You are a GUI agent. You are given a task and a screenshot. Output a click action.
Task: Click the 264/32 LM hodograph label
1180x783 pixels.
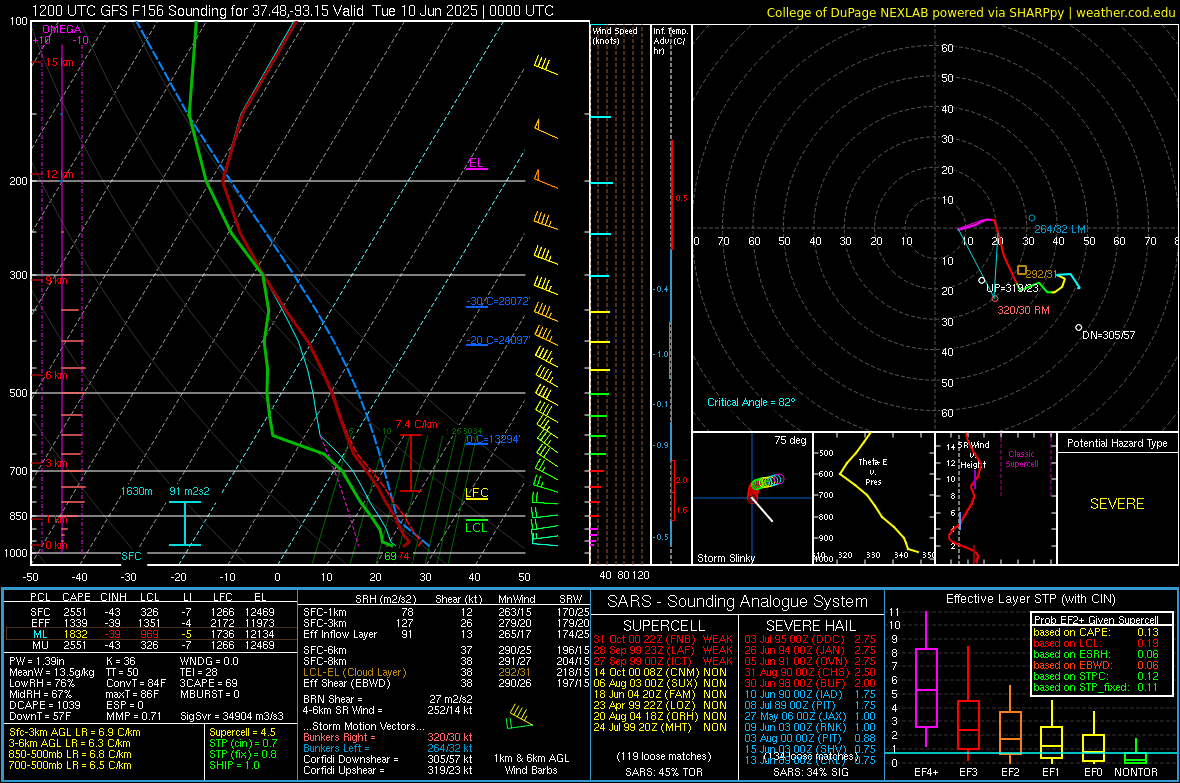(1060, 229)
